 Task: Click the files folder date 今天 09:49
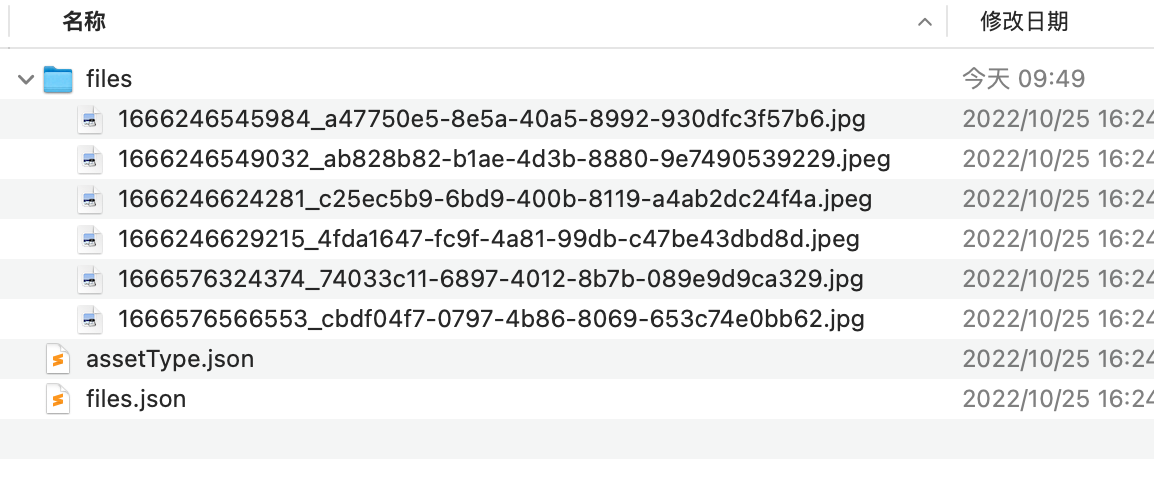(1024, 79)
